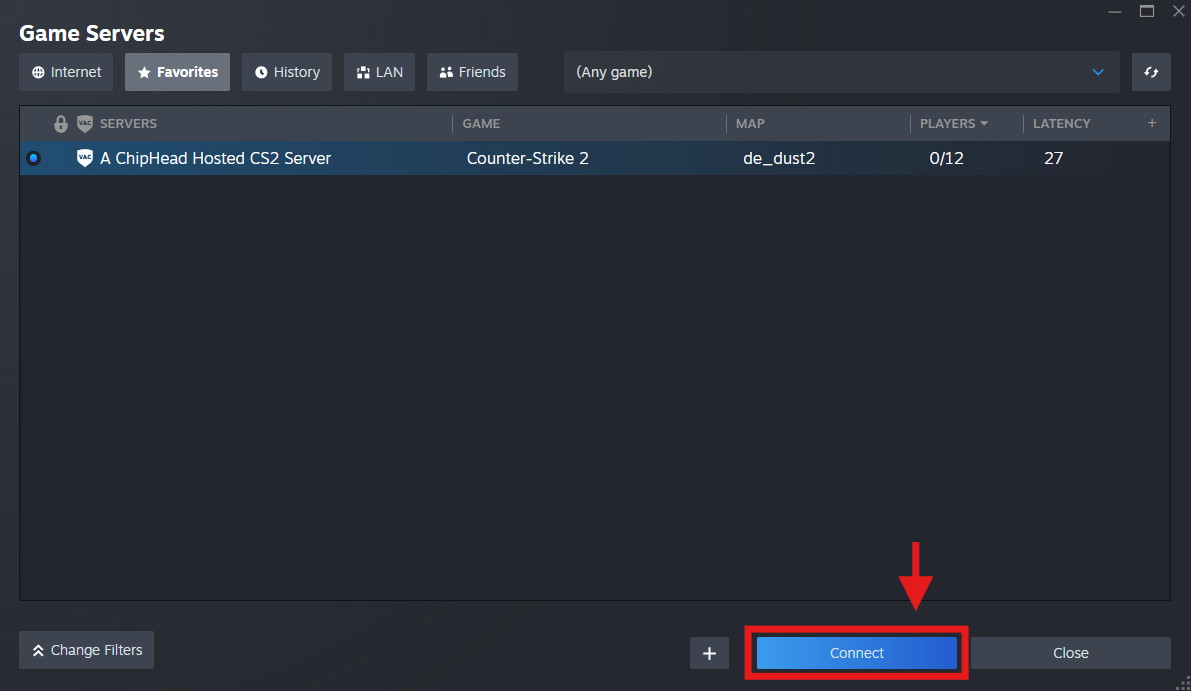
Task: Switch to the Internet tab
Action: [x=66, y=72]
